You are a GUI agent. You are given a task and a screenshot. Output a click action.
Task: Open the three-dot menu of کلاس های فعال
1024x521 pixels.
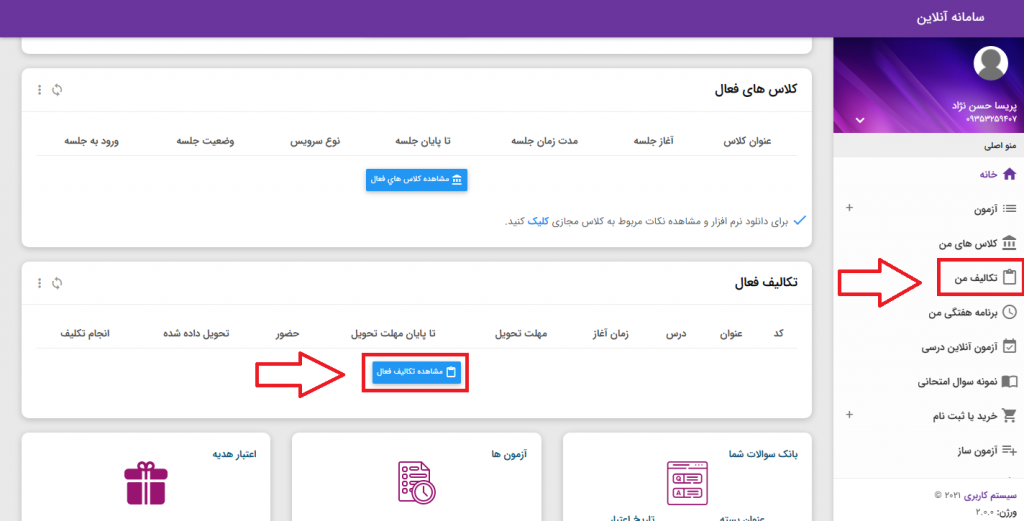pos(39,89)
